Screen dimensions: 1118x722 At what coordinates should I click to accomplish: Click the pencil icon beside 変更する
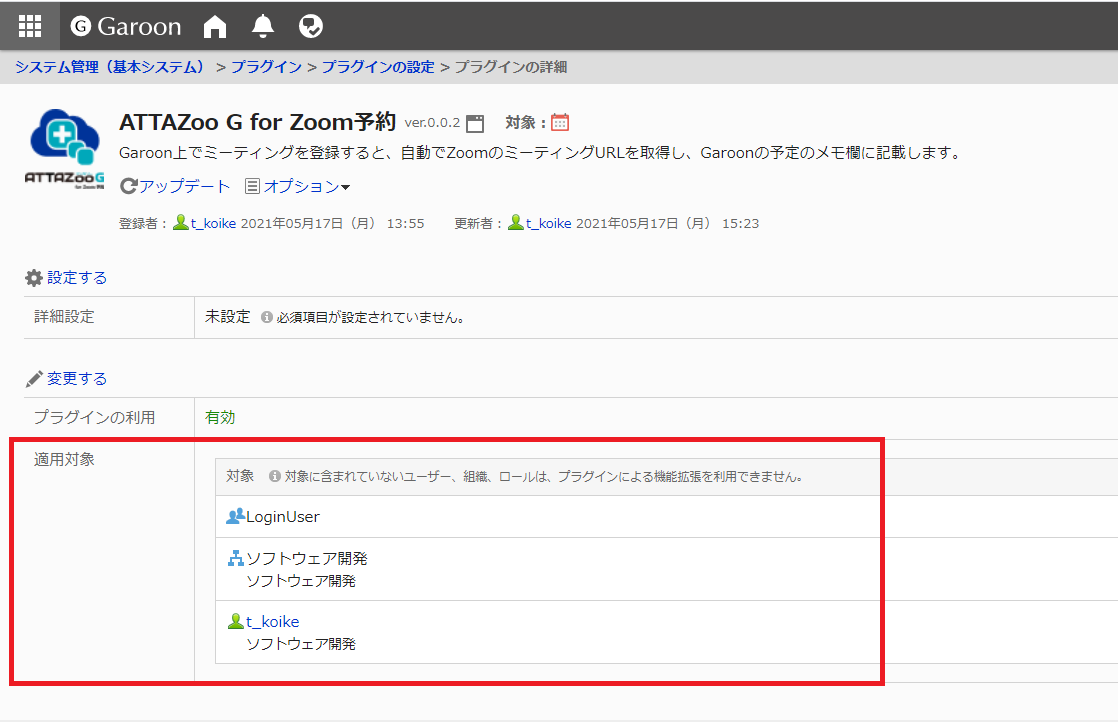(34, 378)
